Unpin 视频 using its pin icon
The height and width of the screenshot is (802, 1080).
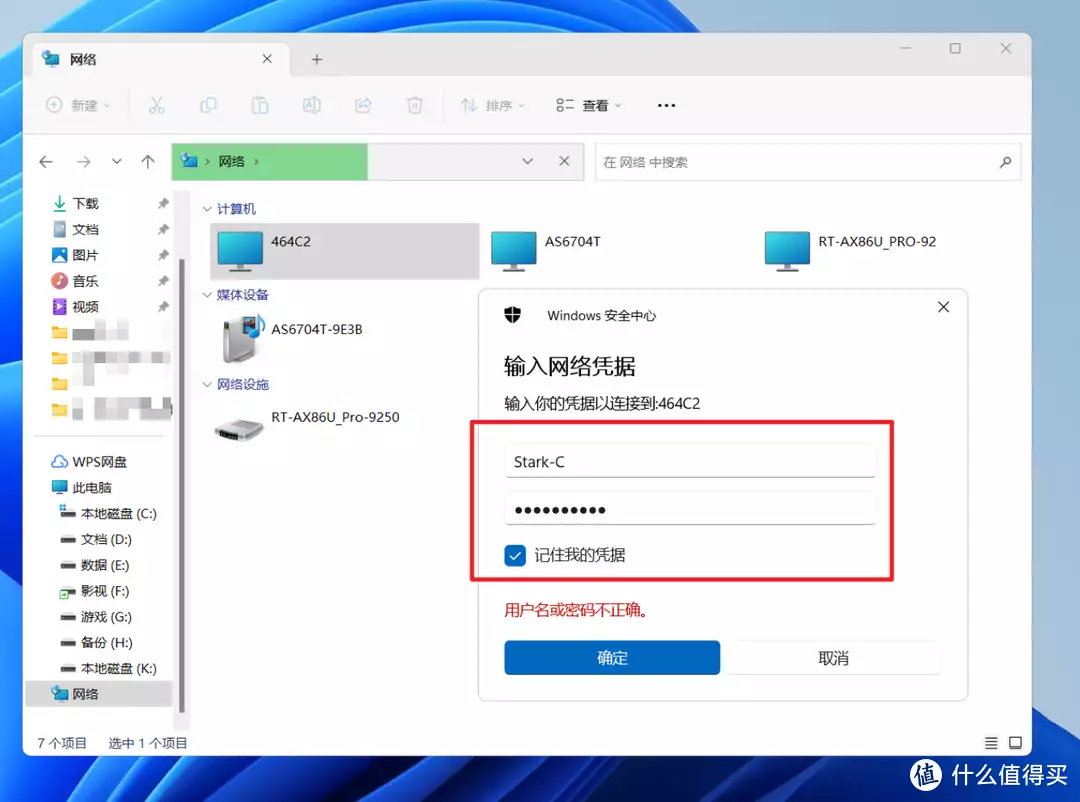(x=163, y=307)
